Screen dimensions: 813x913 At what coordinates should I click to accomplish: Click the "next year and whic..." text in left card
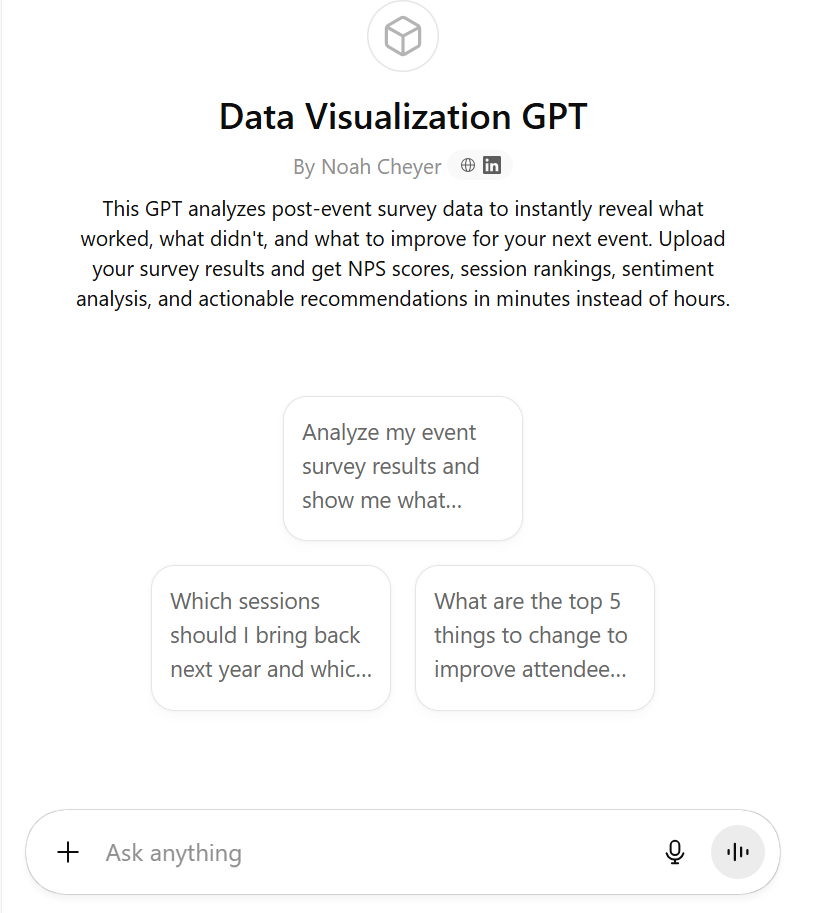tap(270, 670)
